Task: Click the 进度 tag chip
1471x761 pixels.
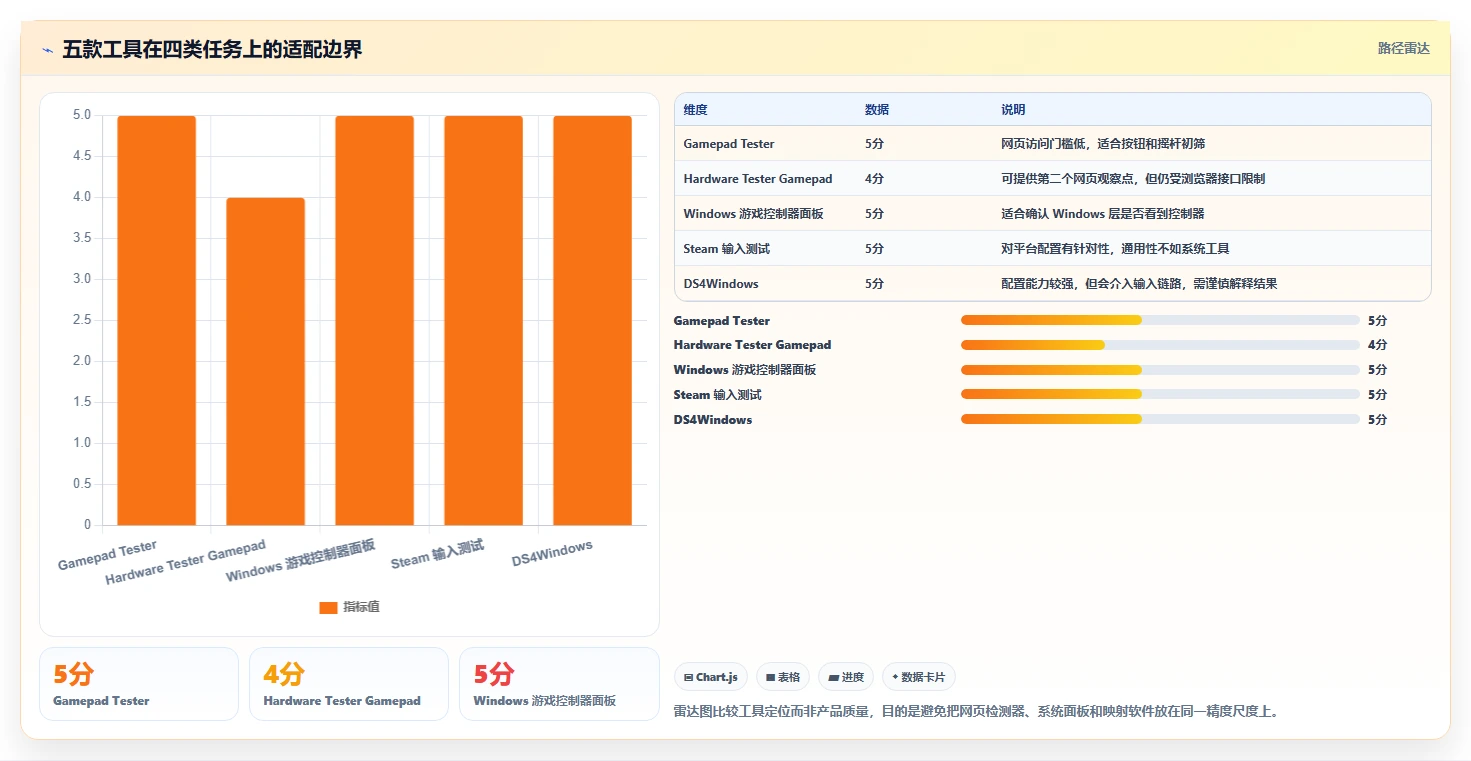Action: click(846, 677)
